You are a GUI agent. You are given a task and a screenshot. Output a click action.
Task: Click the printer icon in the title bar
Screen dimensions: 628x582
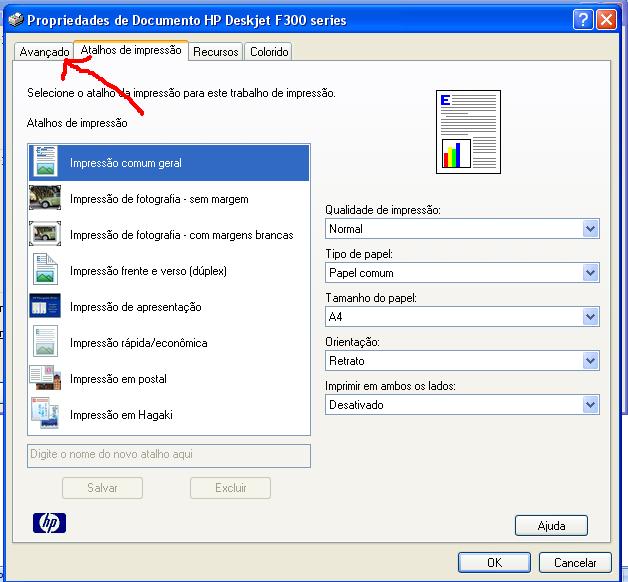click(16, 19)
